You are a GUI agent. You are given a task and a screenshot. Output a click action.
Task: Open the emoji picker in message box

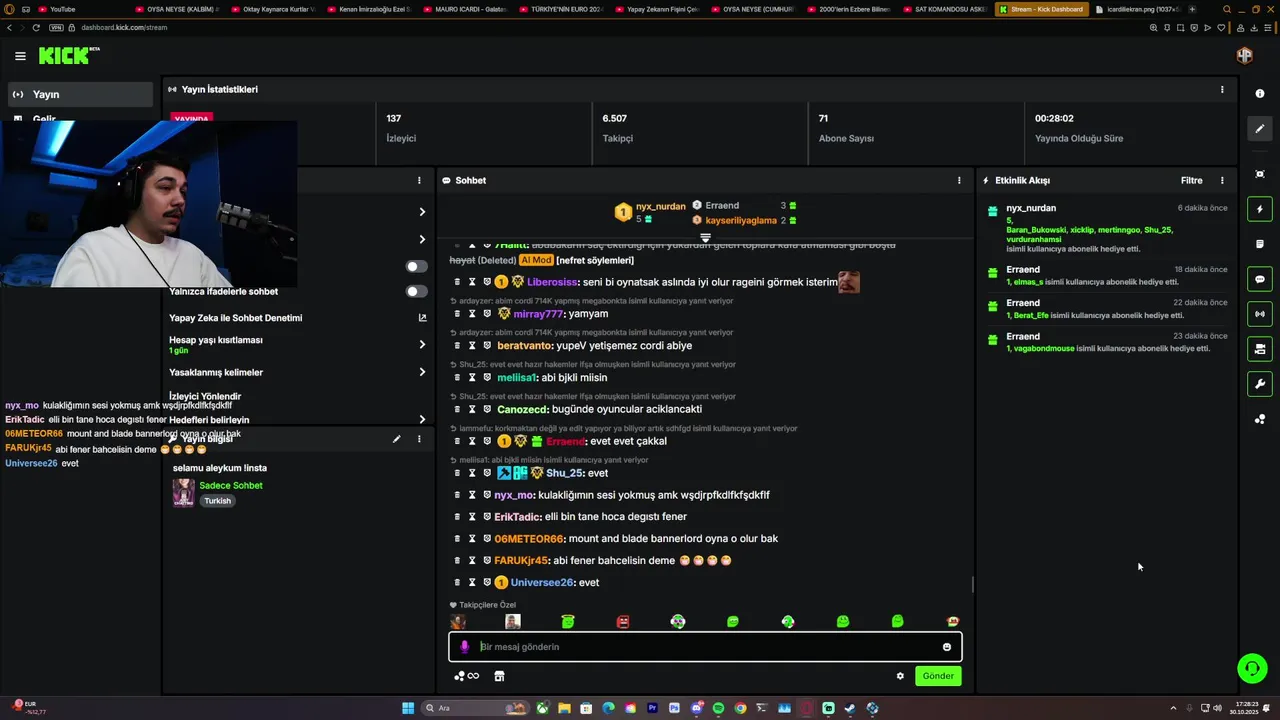(946, 647)
